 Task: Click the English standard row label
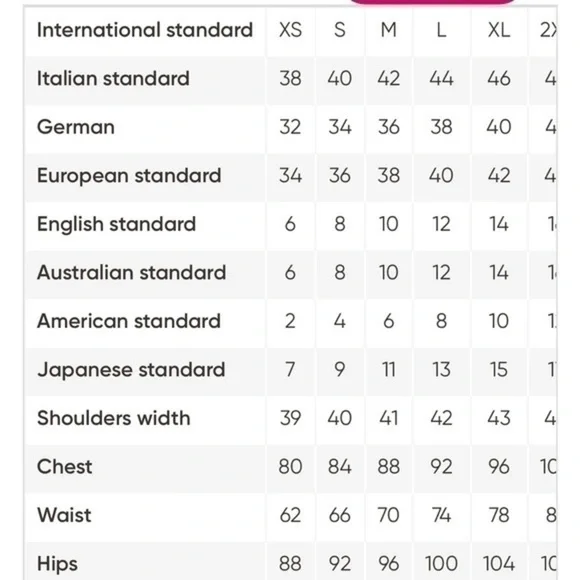(117, 224)
